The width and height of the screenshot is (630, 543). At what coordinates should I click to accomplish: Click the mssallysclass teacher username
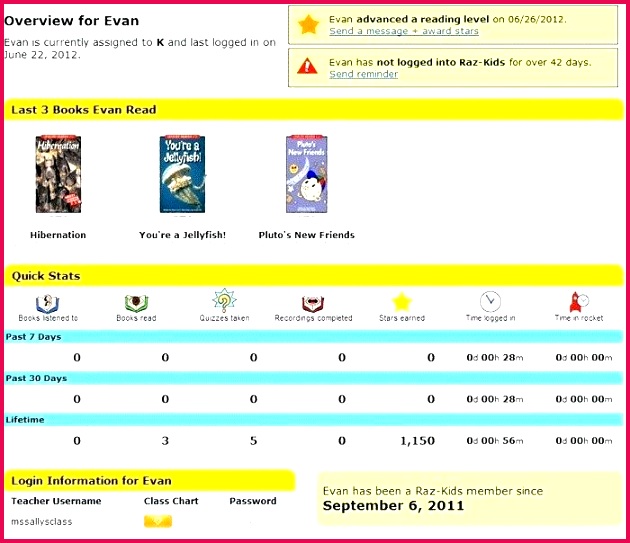point(42,521)
